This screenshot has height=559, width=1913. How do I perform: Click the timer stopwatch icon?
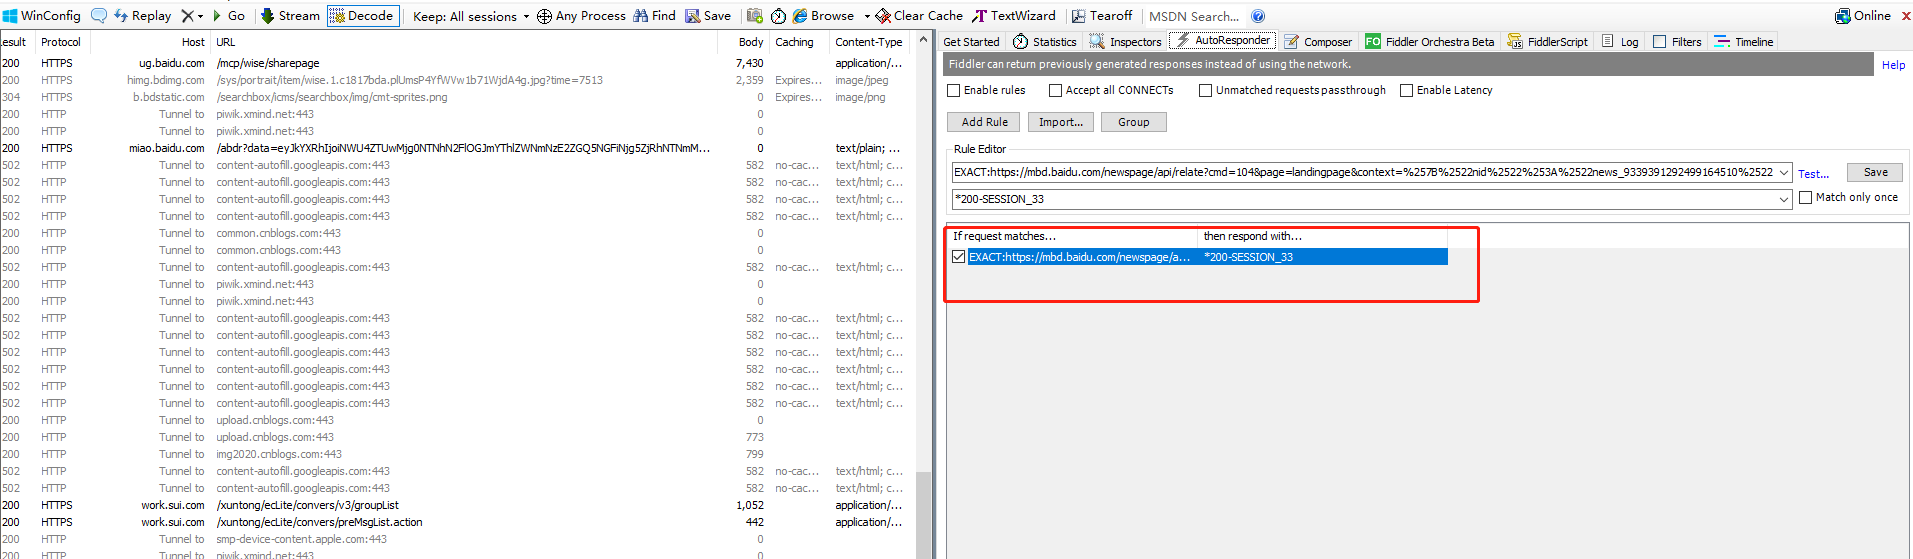click(x=778, y=16)
